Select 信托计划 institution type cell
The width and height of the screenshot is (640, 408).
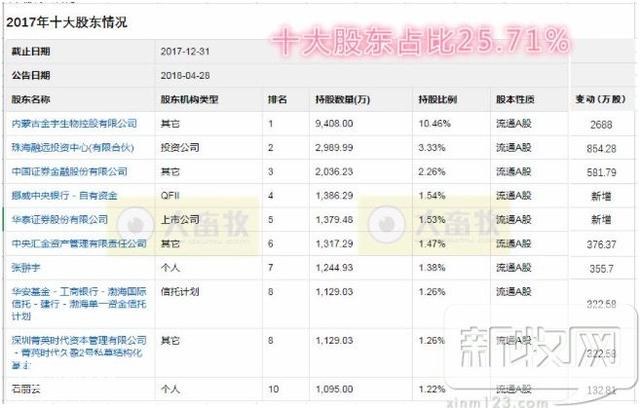(180, 292)
